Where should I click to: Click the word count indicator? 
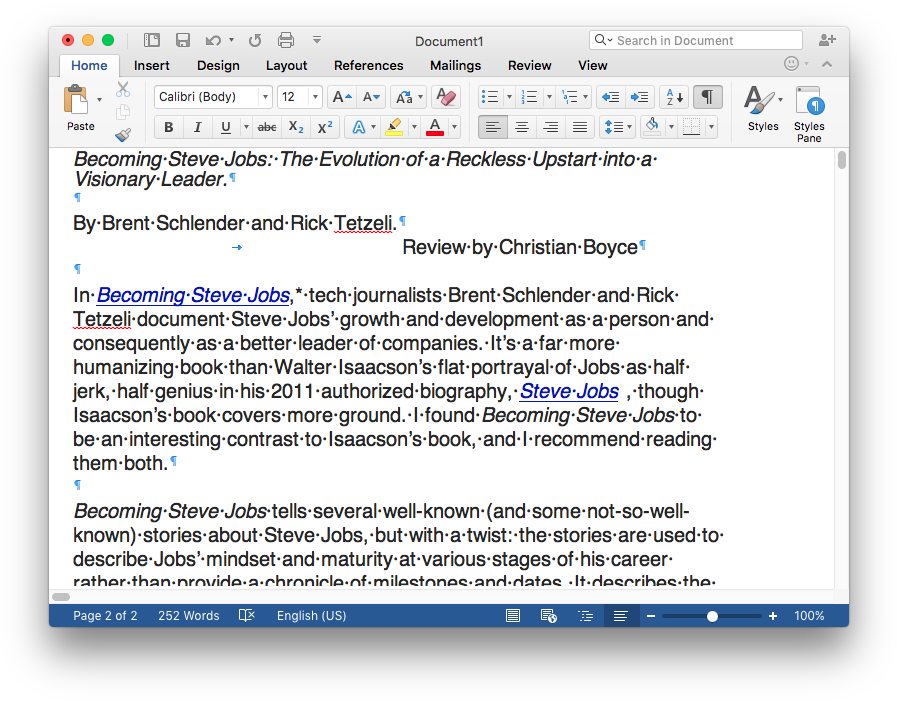(188, 615)
